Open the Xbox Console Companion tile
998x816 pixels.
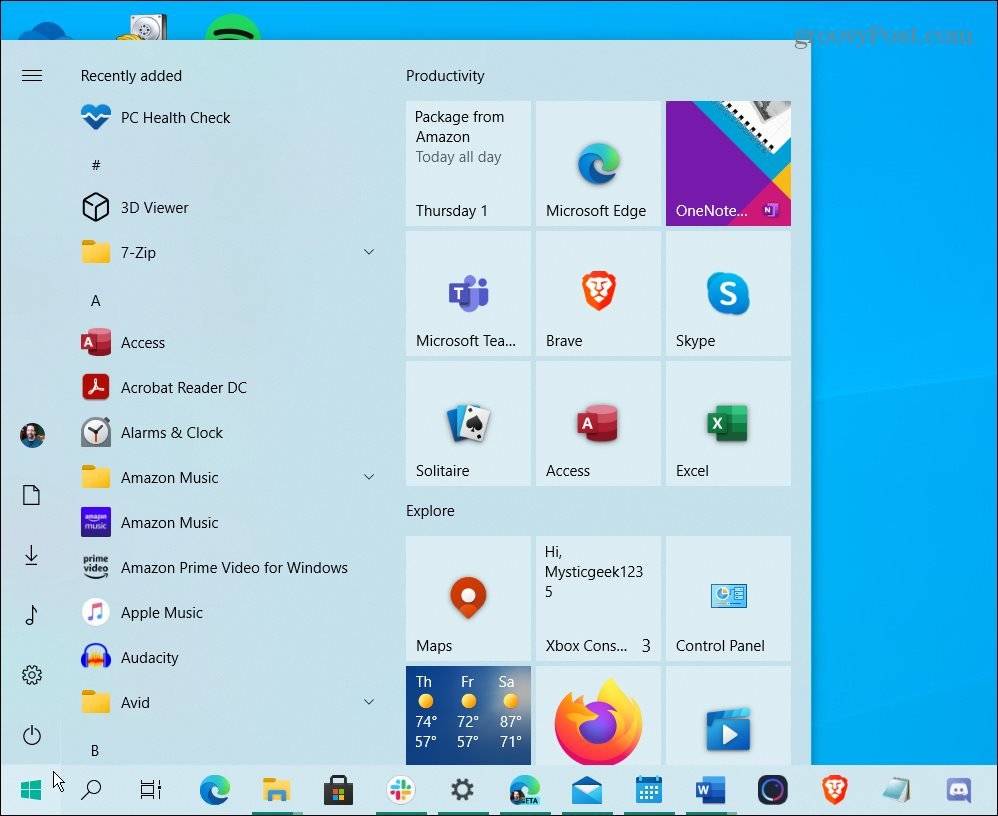point(598,598)
